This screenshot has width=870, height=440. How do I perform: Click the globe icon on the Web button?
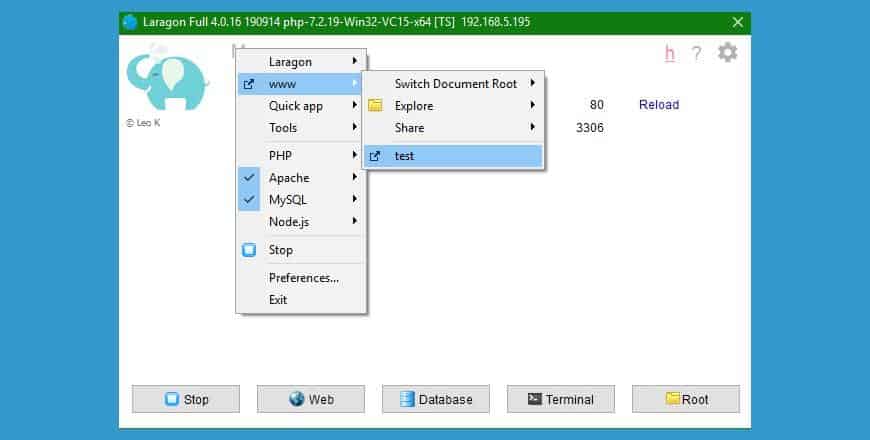[x=297, y=399]
